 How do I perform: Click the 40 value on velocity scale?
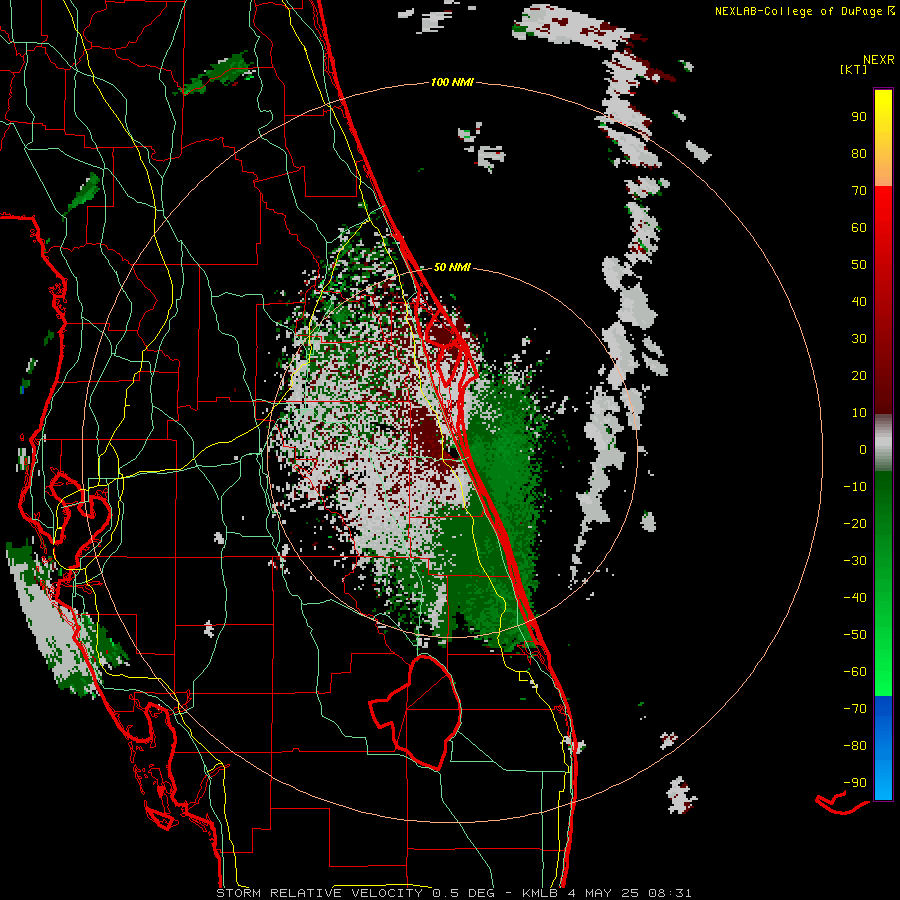coord(859,301)
